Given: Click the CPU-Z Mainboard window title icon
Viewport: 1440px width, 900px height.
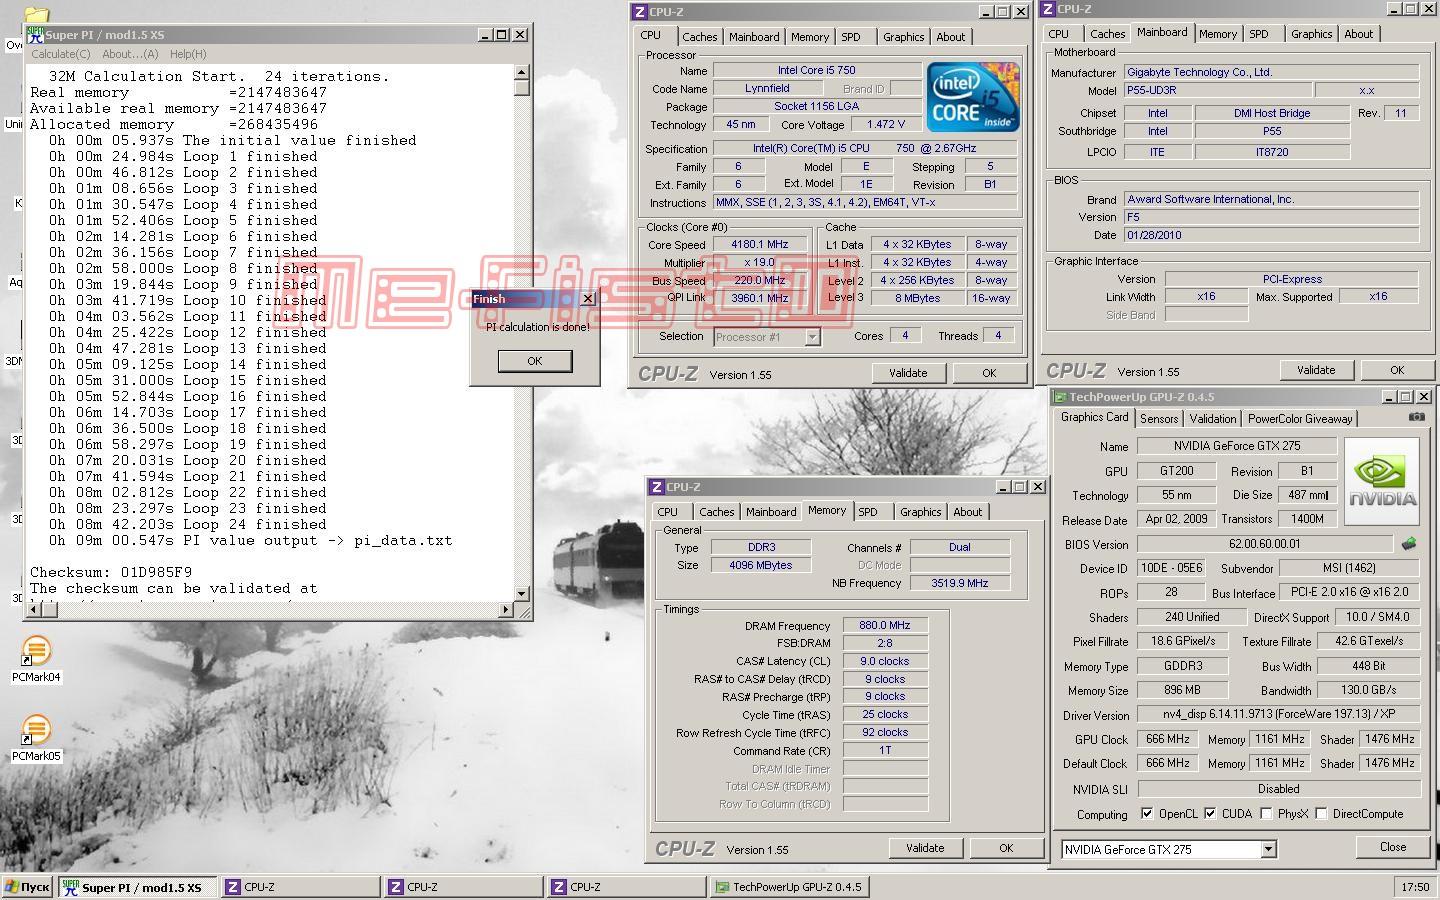Looking at the screenshot, I should pos(1048,9).
